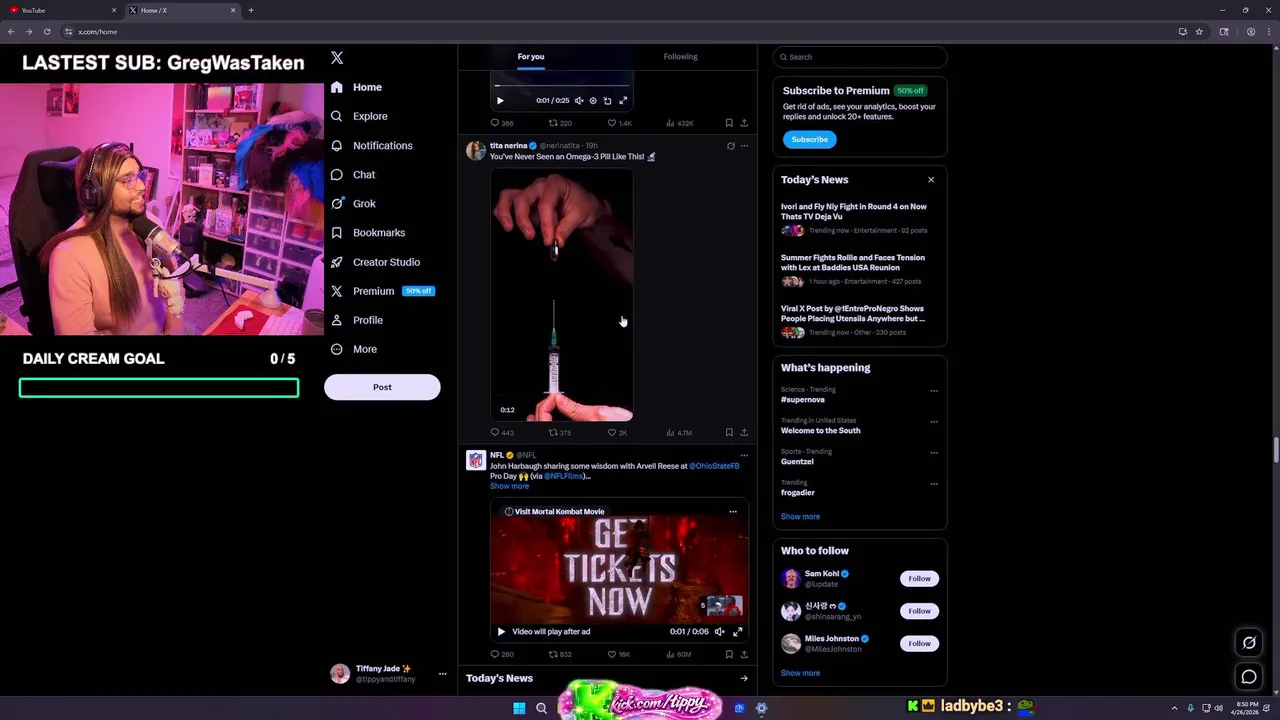Open Chat from the sidebar
The image size is (1280, 720).
[x=353, y=174]
